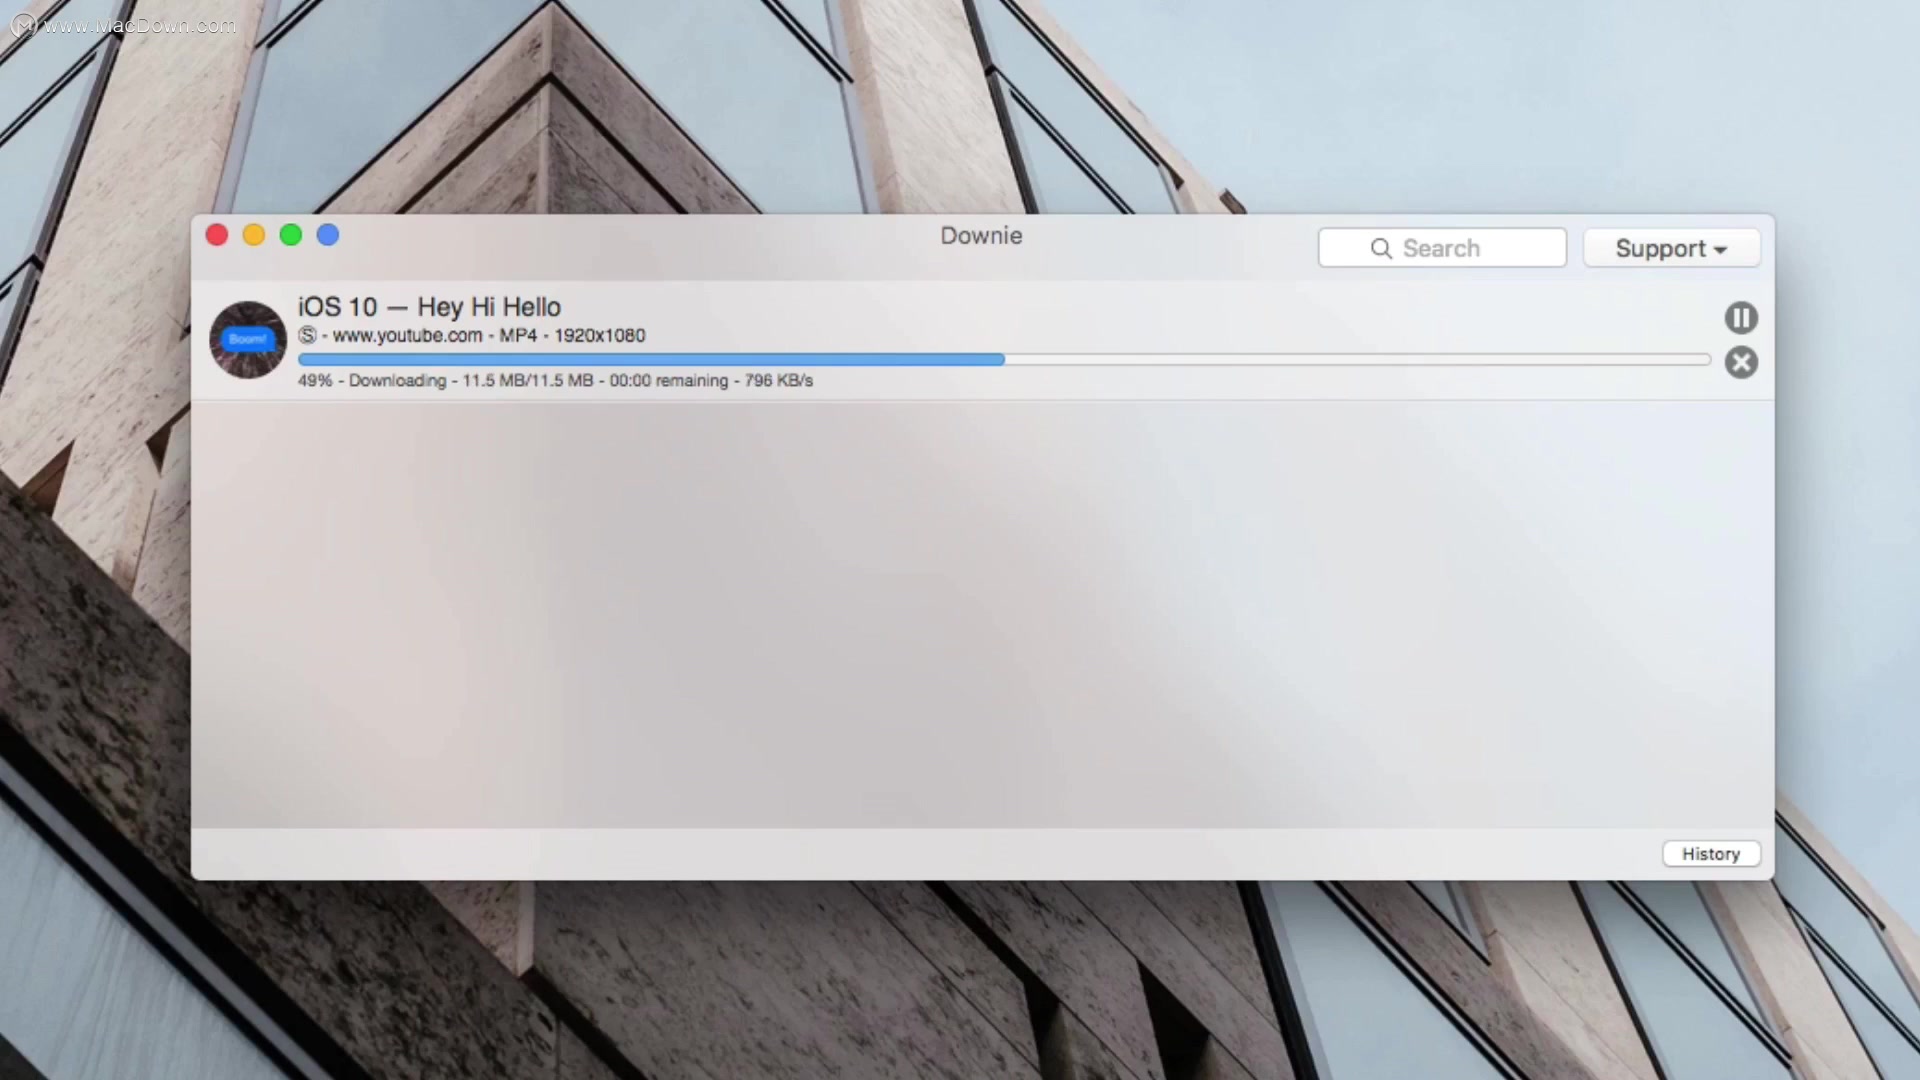Click the blue window control button
The height and width of the screenshot is (1080, 1920).
point(328,235)
